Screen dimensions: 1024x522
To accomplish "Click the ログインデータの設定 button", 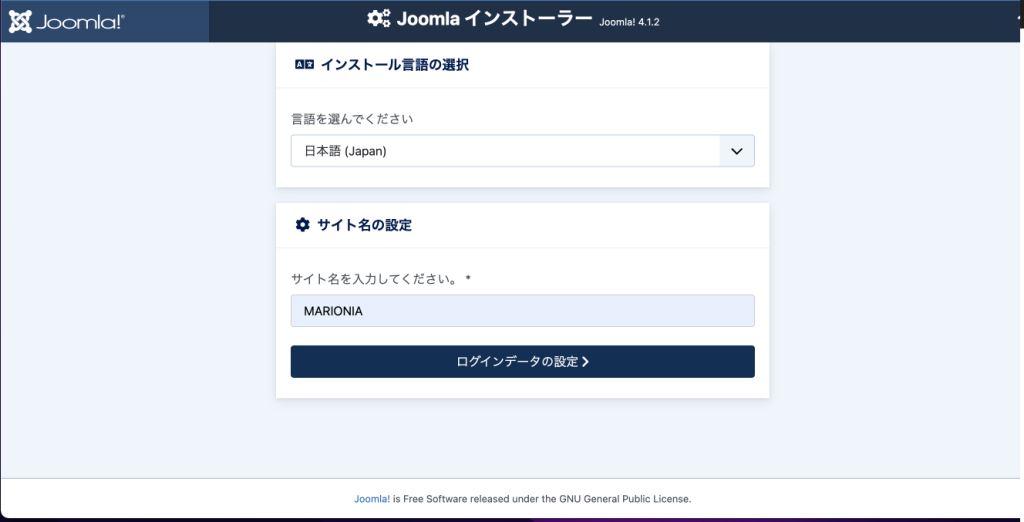I will [522, 361].
